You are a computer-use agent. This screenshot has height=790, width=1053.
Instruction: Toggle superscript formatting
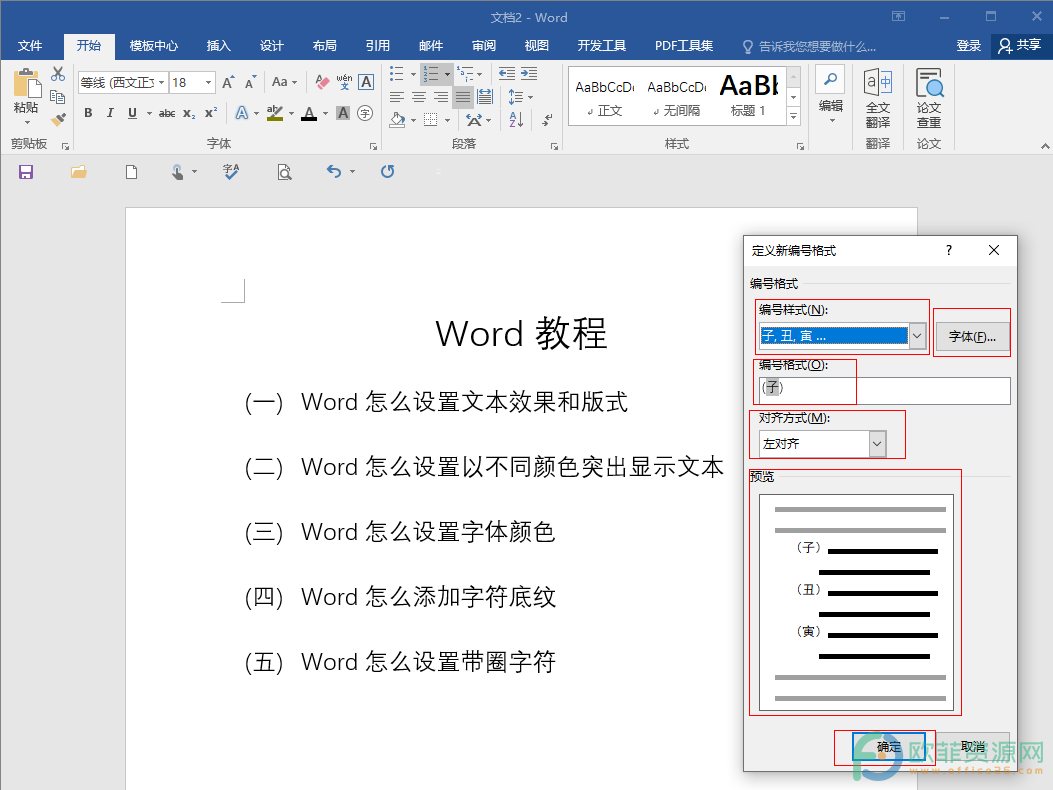coord(211,113)
